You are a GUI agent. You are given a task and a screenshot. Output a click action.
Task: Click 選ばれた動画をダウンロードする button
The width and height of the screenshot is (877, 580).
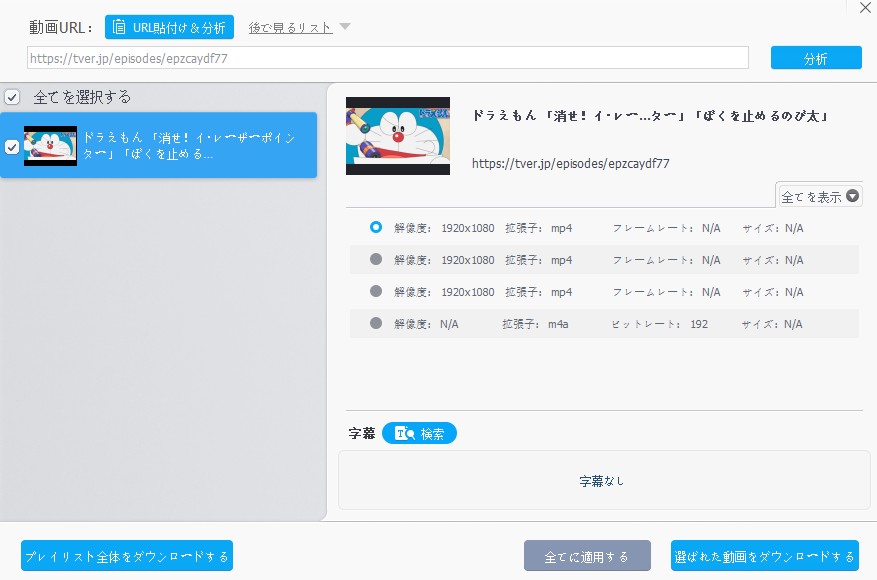click(765, 556)
